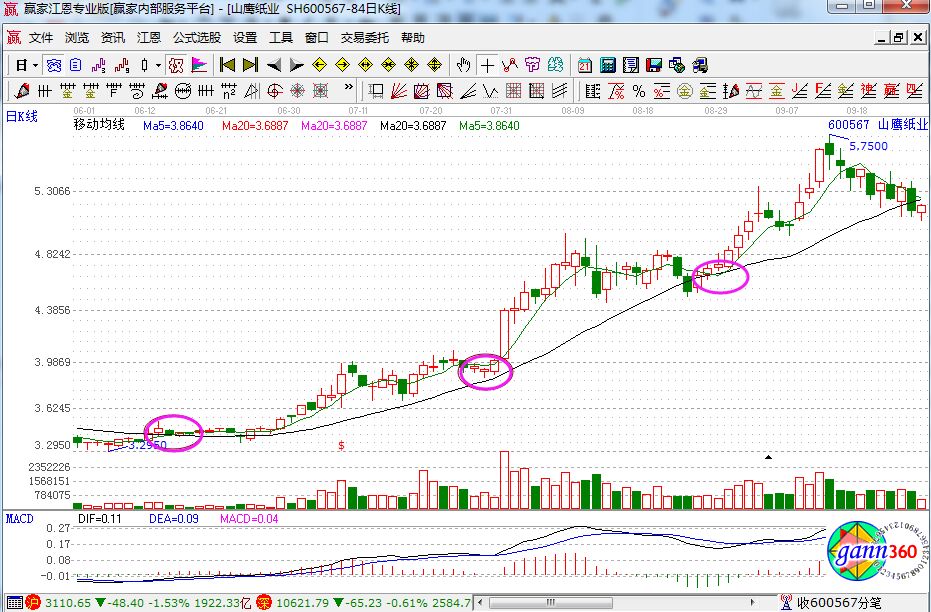The height and width of the screenshot is (612, 931).
Task: Open the 日 period dropdown arrow
Action: point(36,65)
